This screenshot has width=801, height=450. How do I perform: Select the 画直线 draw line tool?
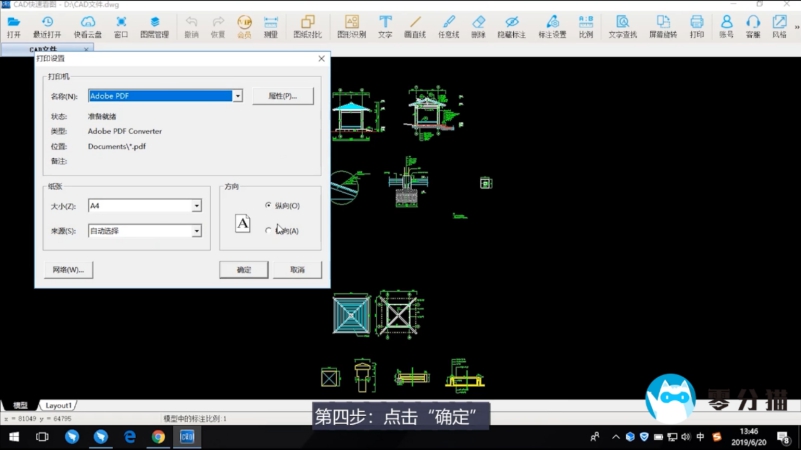414,27
